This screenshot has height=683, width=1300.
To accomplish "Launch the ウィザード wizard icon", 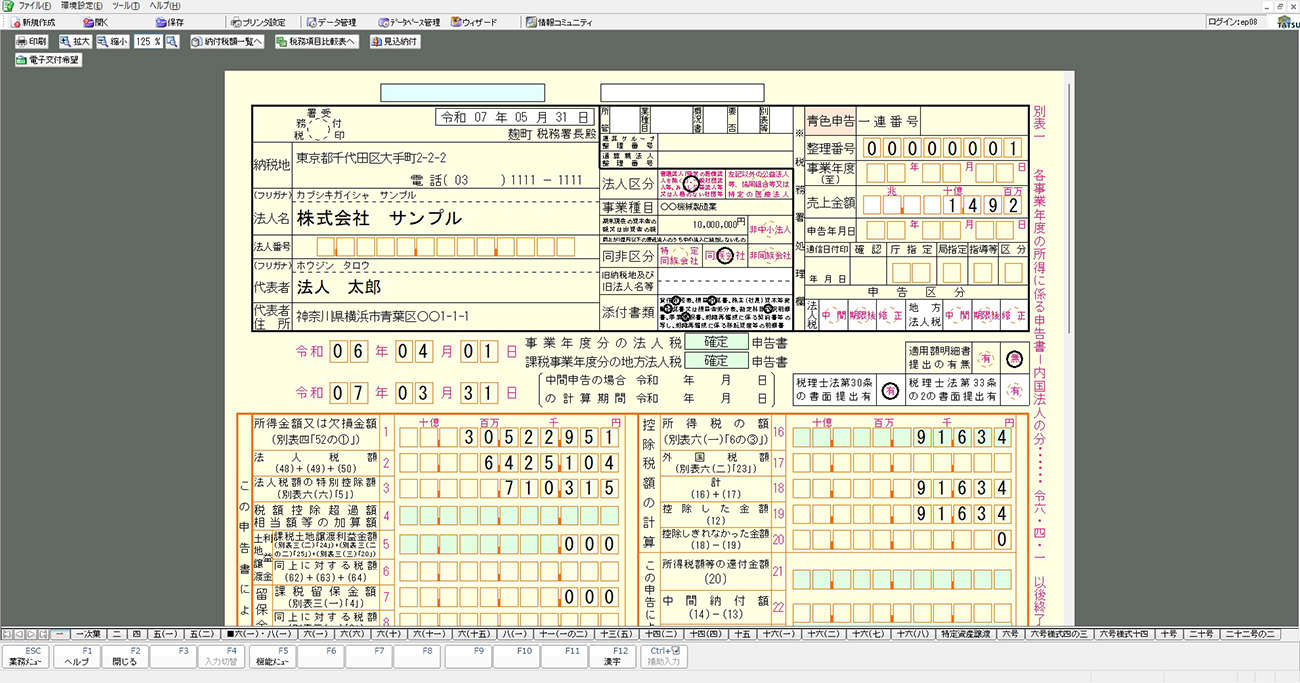I will click(474, 22).
